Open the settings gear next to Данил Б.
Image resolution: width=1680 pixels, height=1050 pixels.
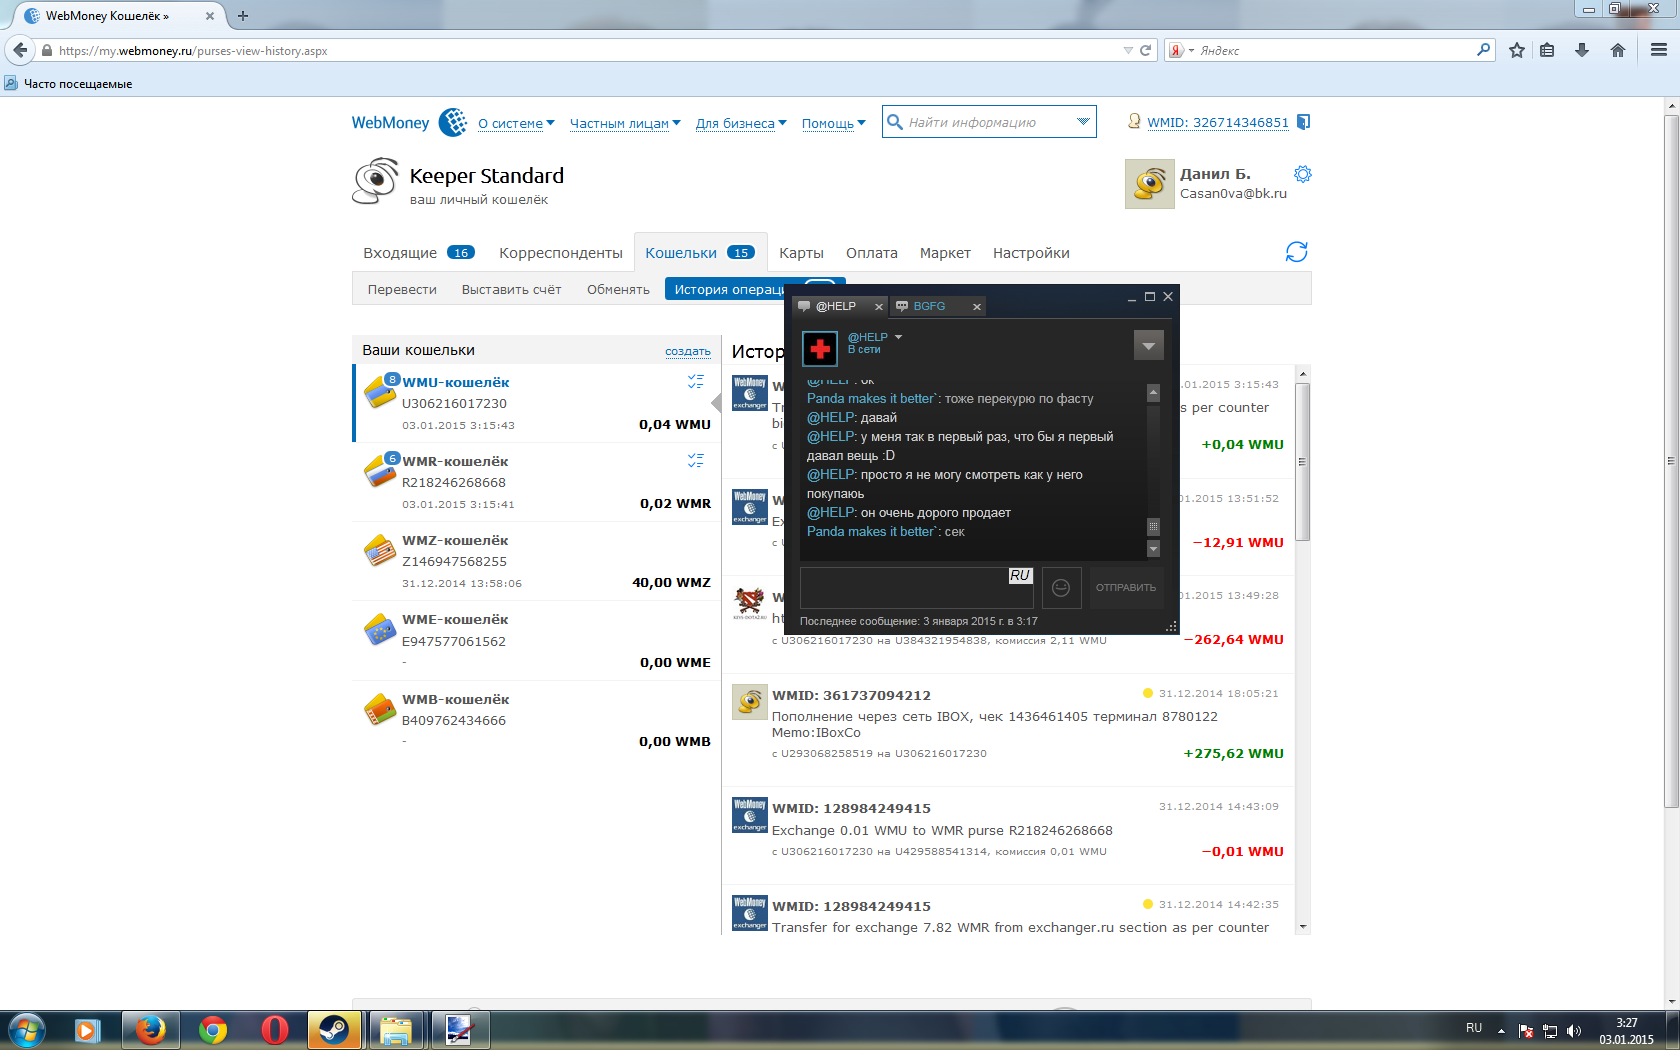pos(1302,174)
